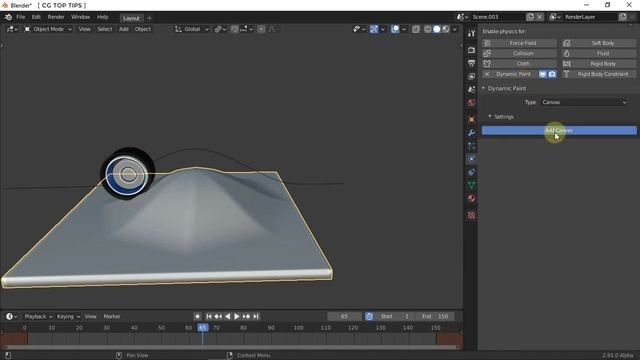Toggle viewport gizmos display
Viewport: 640px width, 360px height.
click(374, 29)
